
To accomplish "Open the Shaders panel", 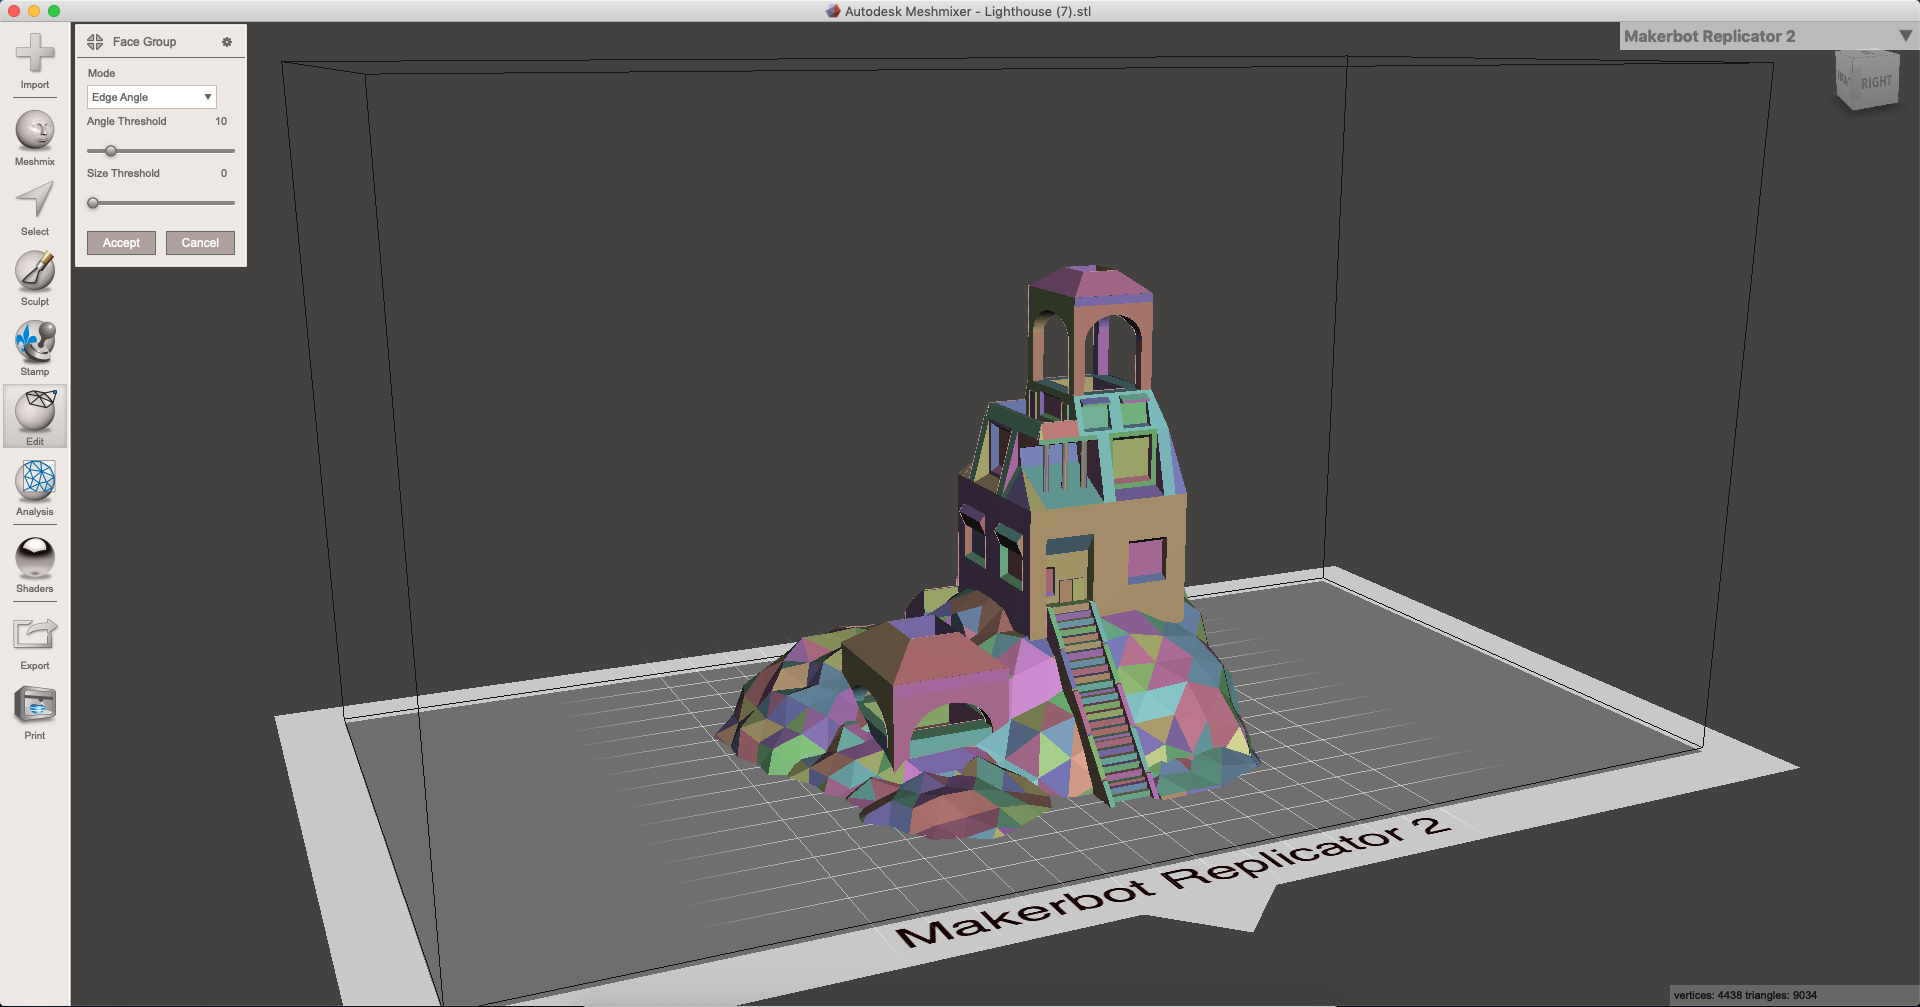I will pos(35,564).
